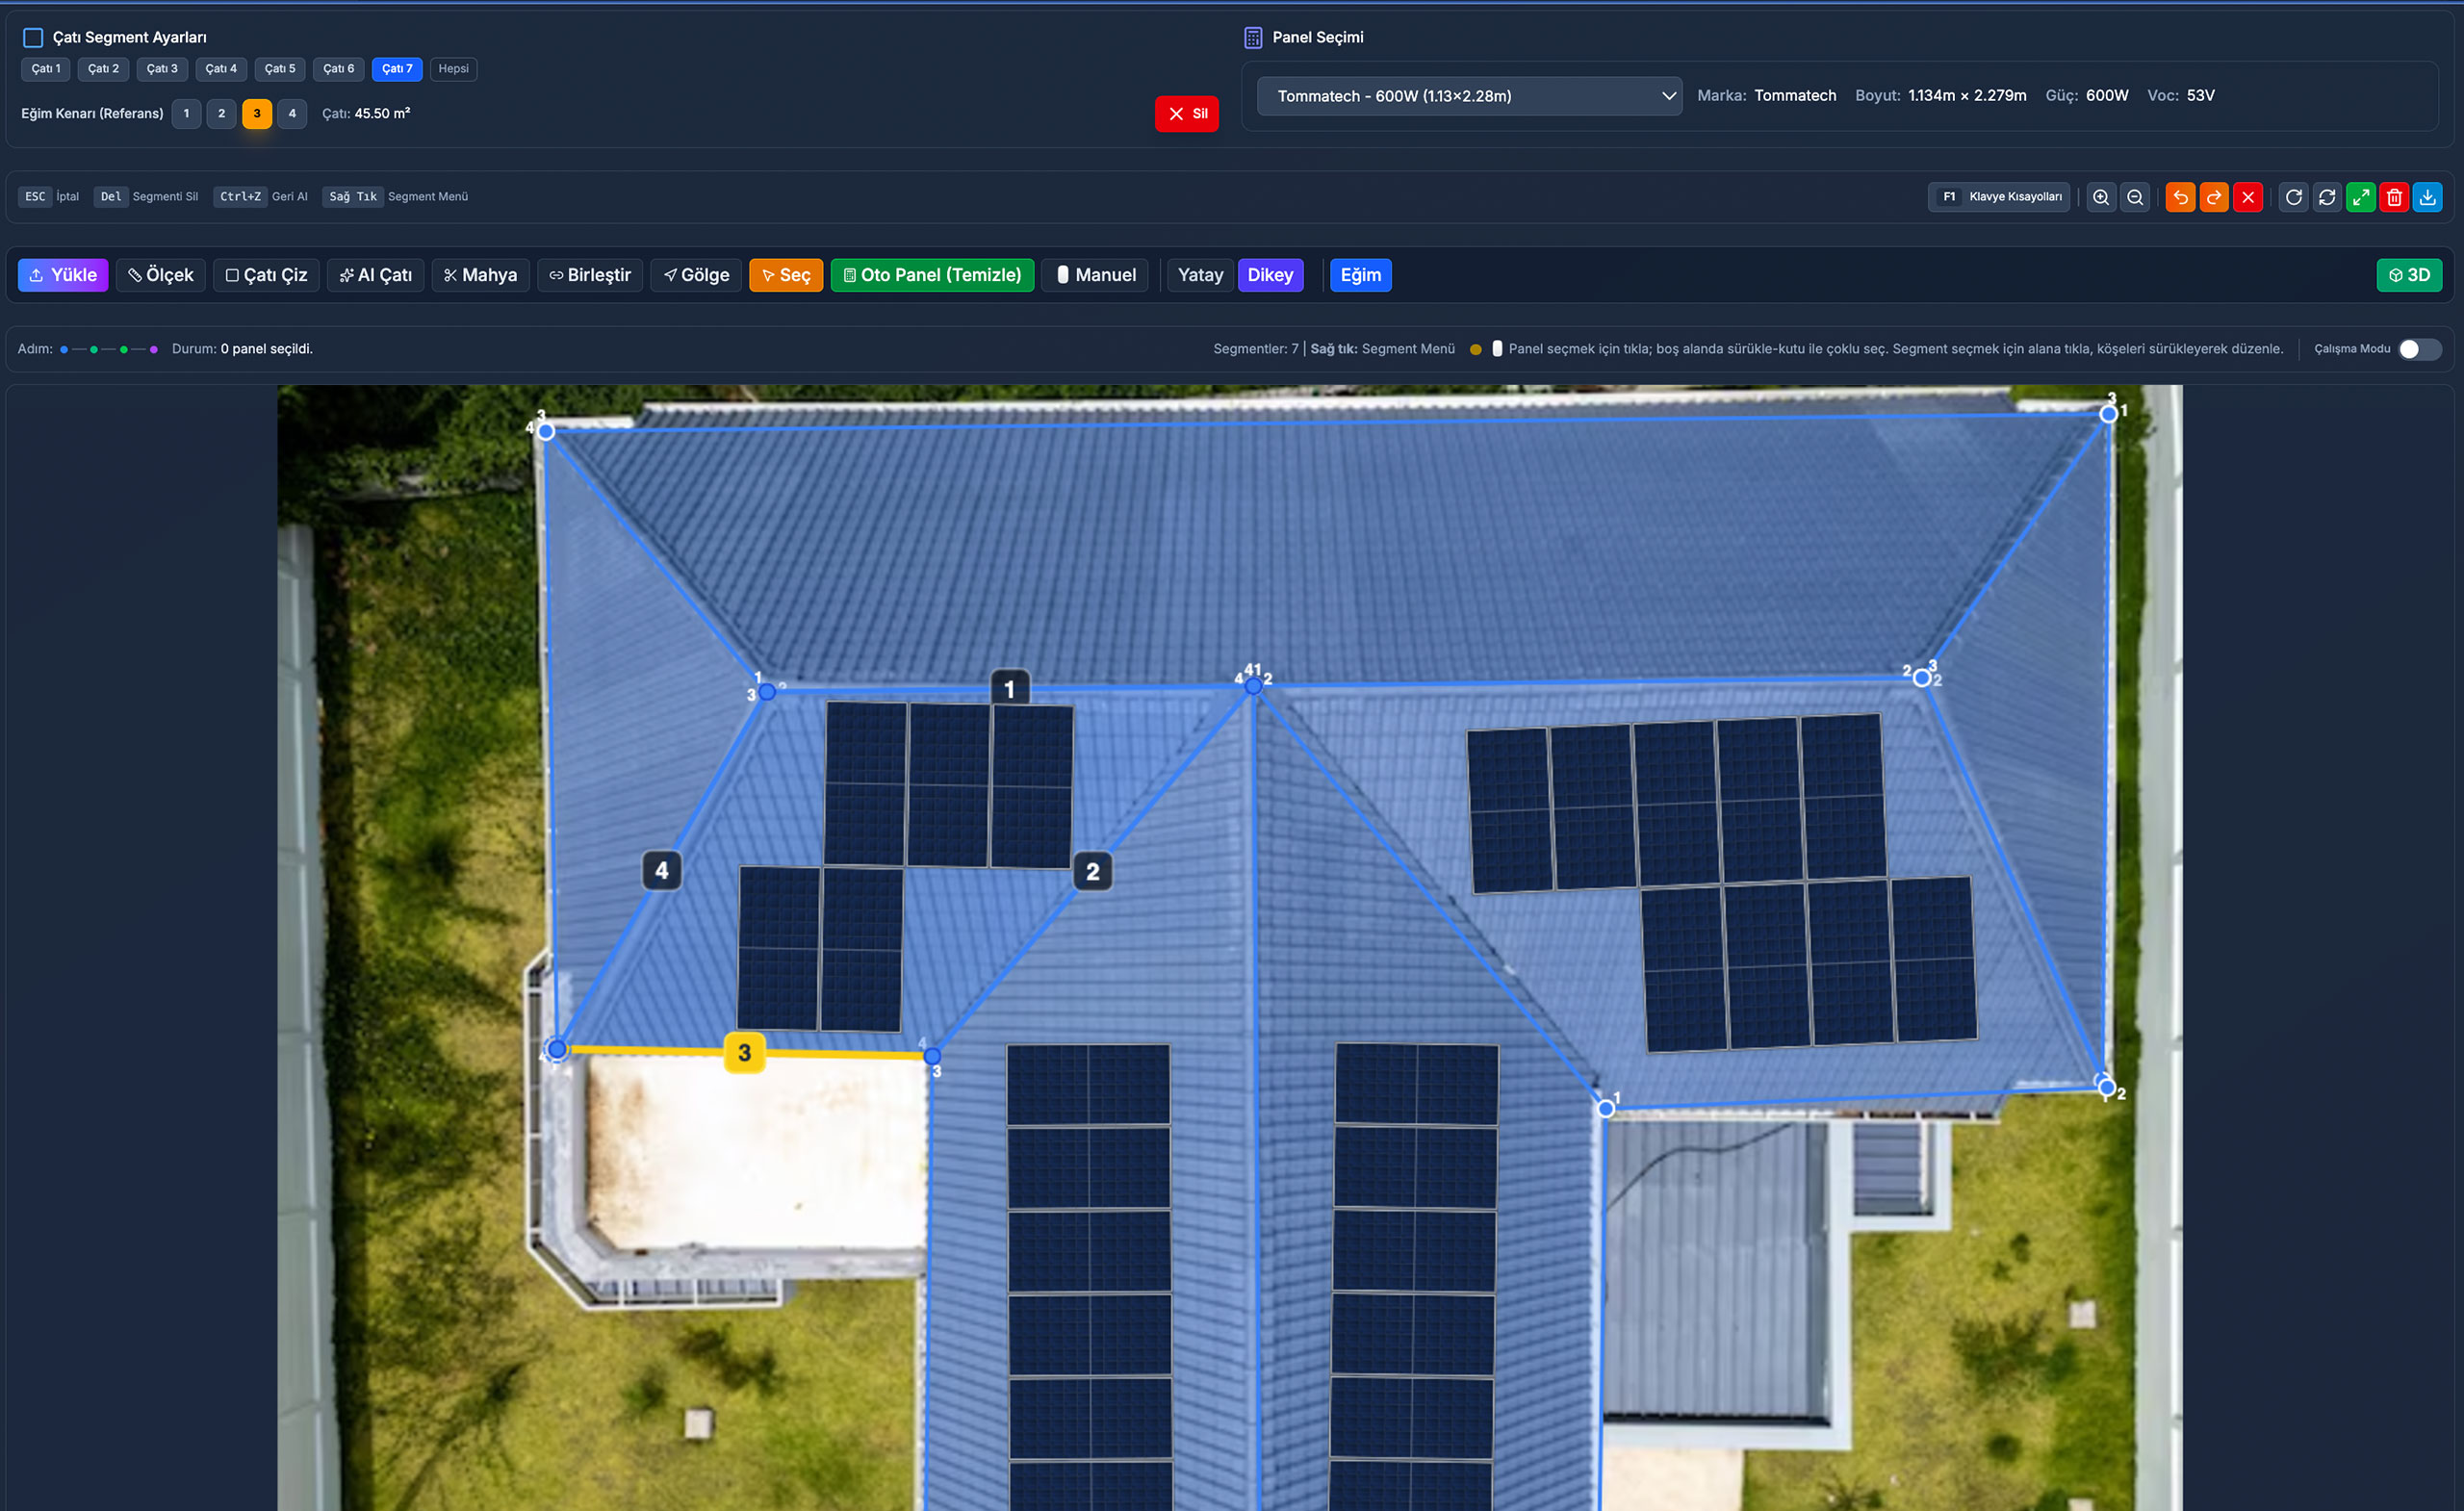Click the Oto Panel (Temizle) button
This screenshot has width=2464, height=1511.
932,275
